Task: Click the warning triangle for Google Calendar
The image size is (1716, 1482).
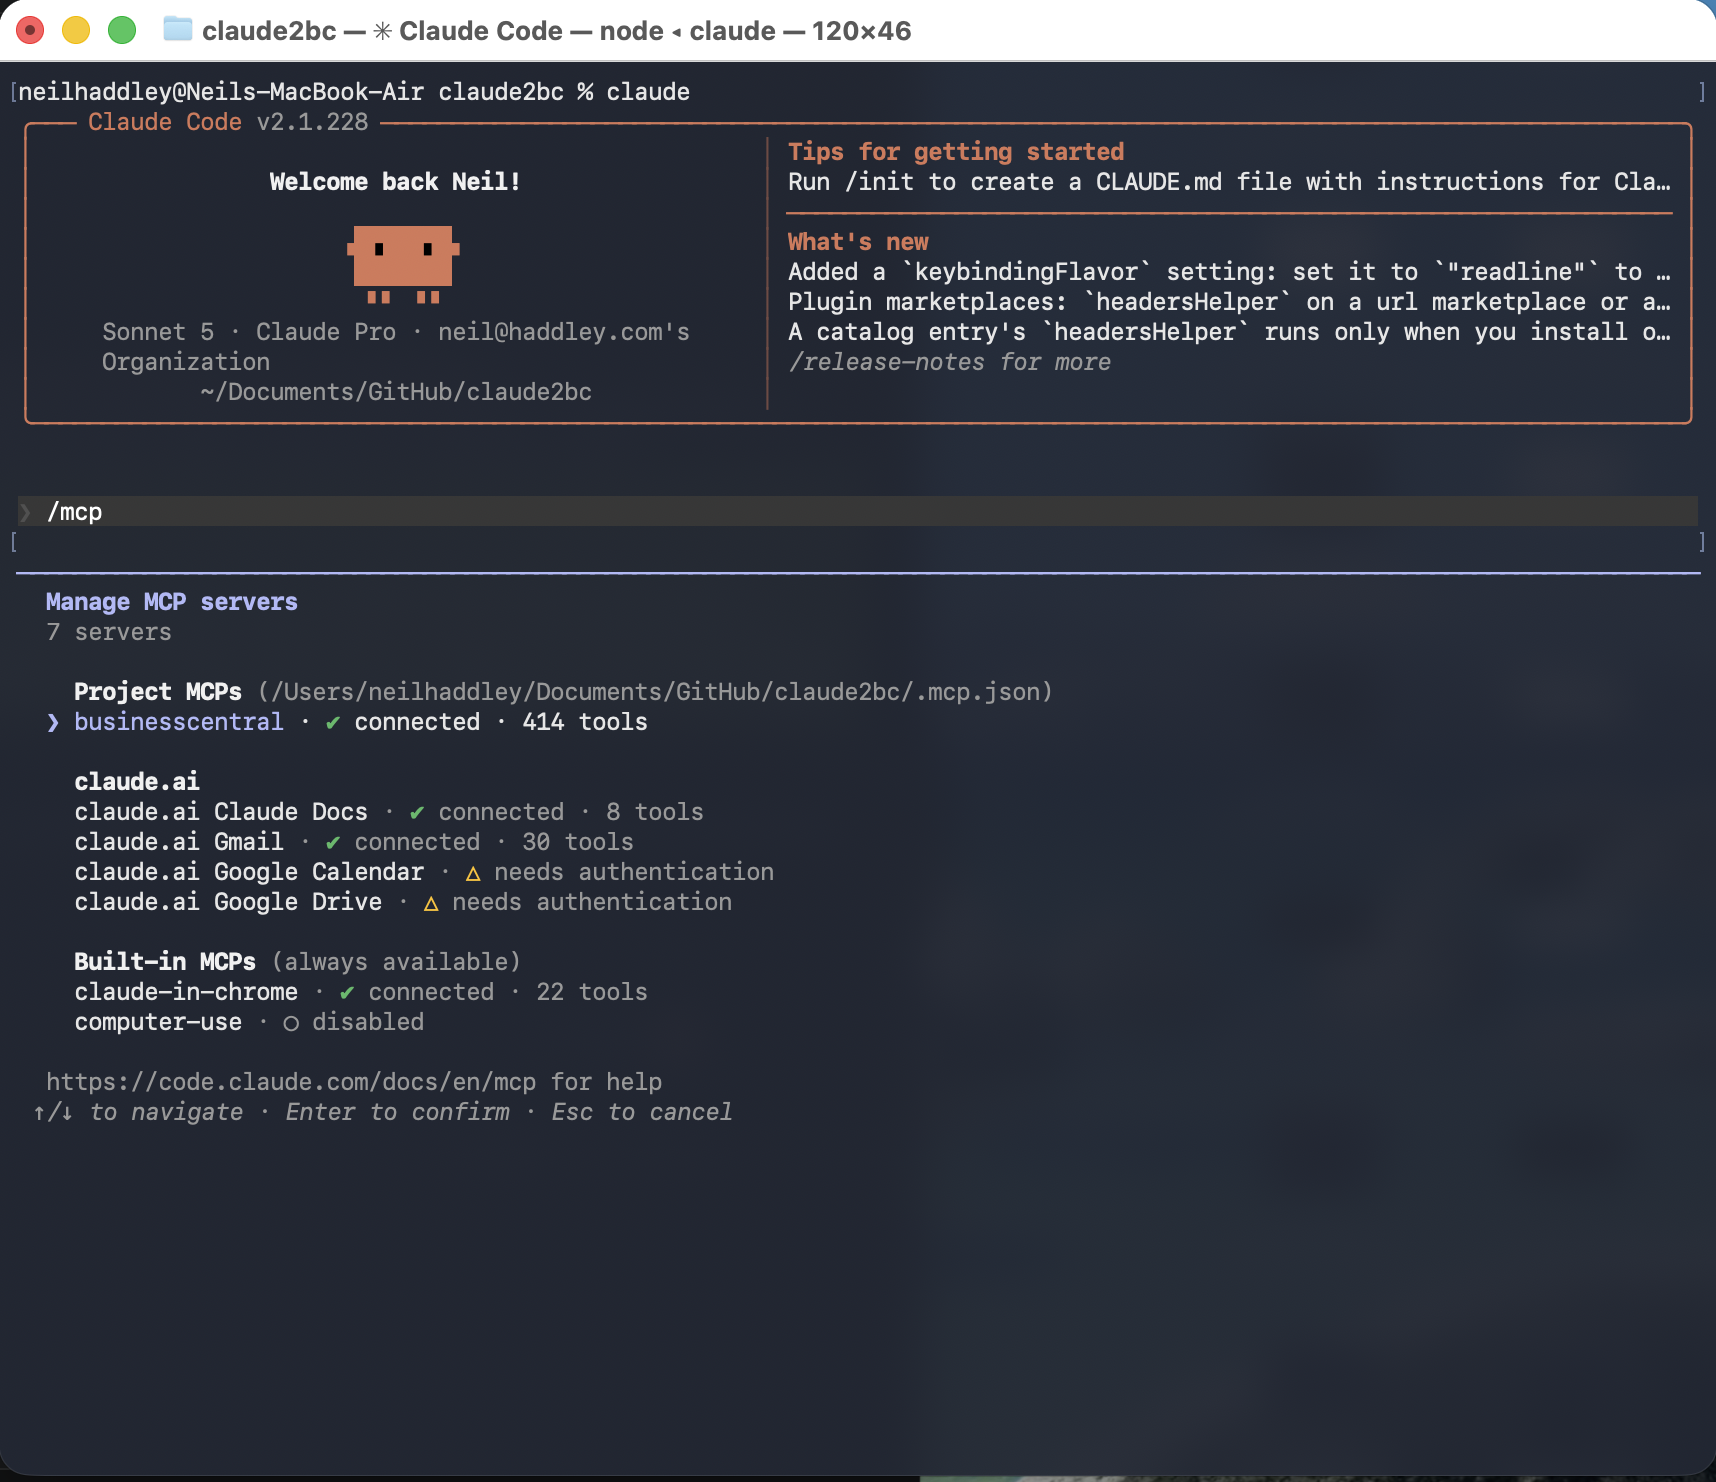Action: (x=473, y=873)
